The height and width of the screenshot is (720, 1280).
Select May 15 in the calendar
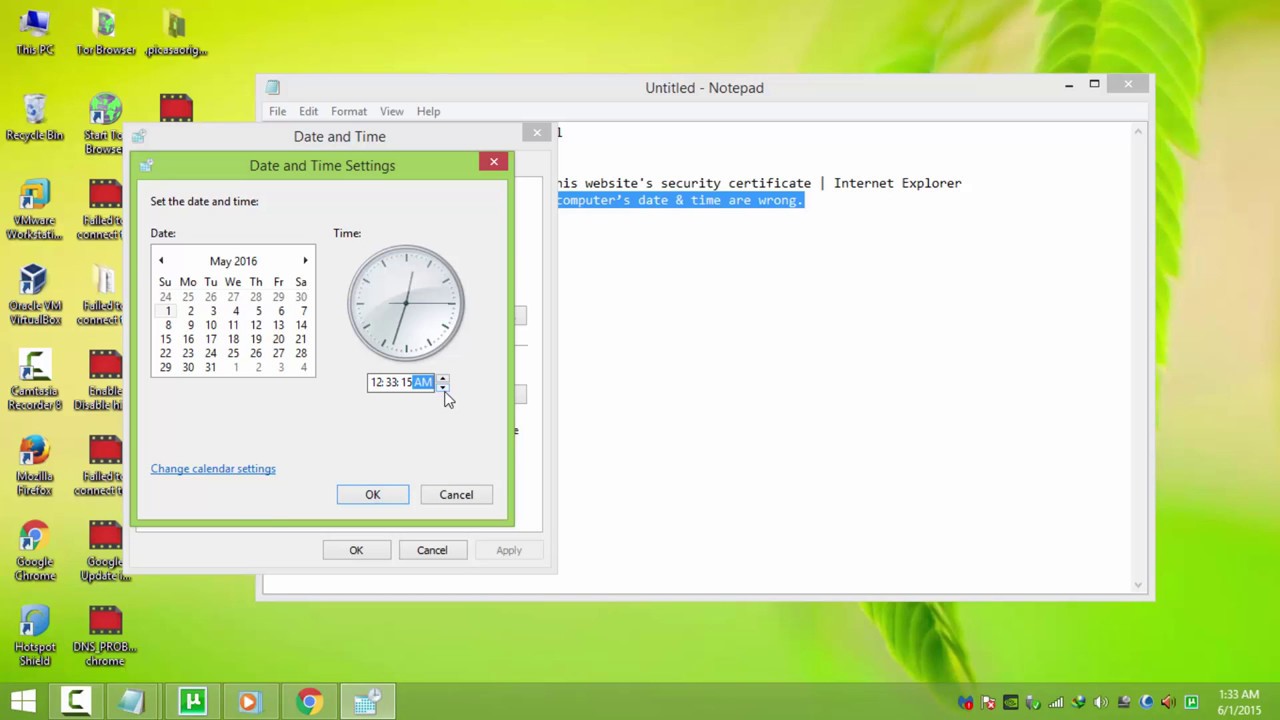(x=165, y=339)
